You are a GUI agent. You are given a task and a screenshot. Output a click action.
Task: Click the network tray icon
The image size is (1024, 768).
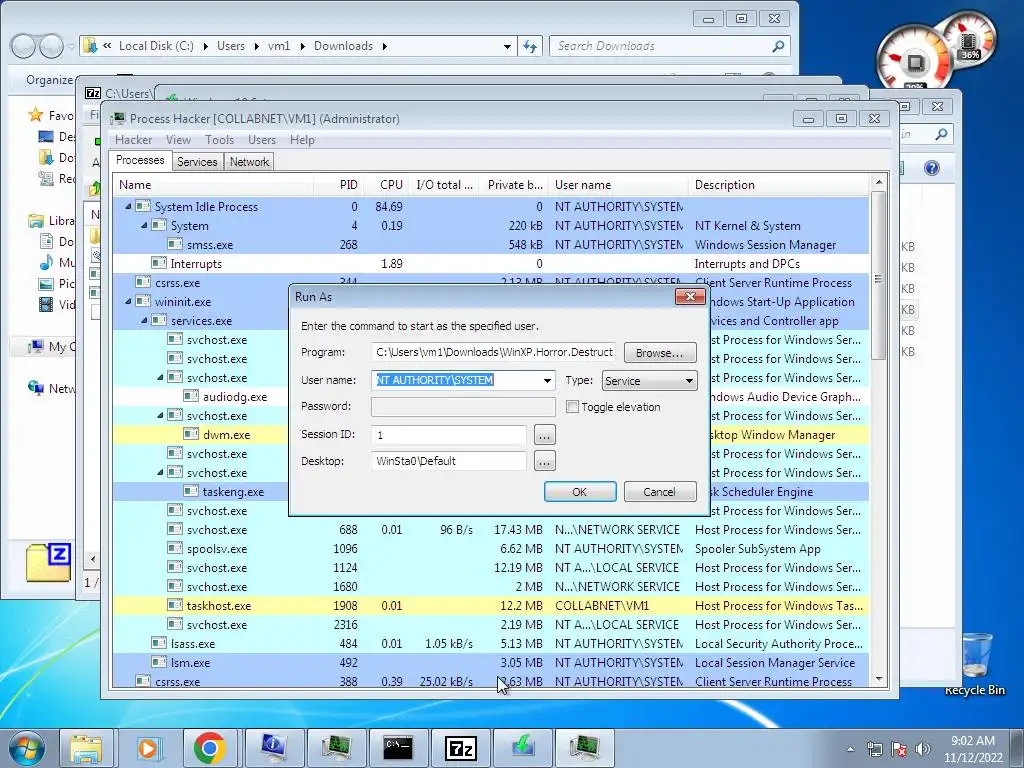coord(874,749)
